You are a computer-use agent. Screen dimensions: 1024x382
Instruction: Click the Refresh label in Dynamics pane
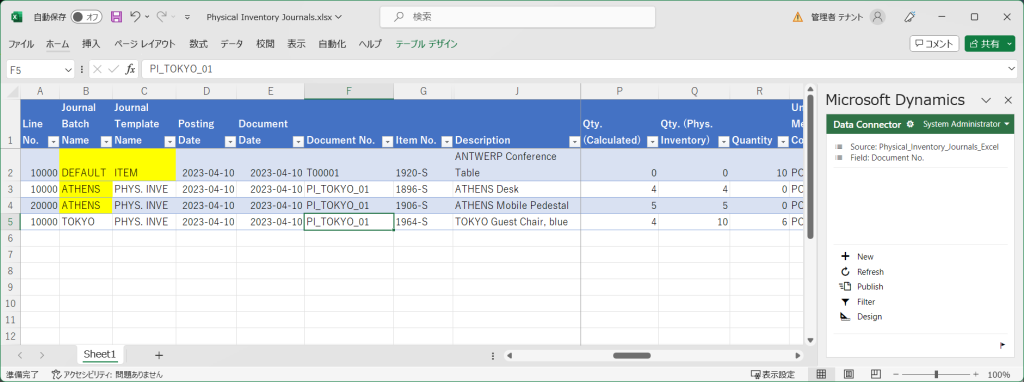pos(870,272)
